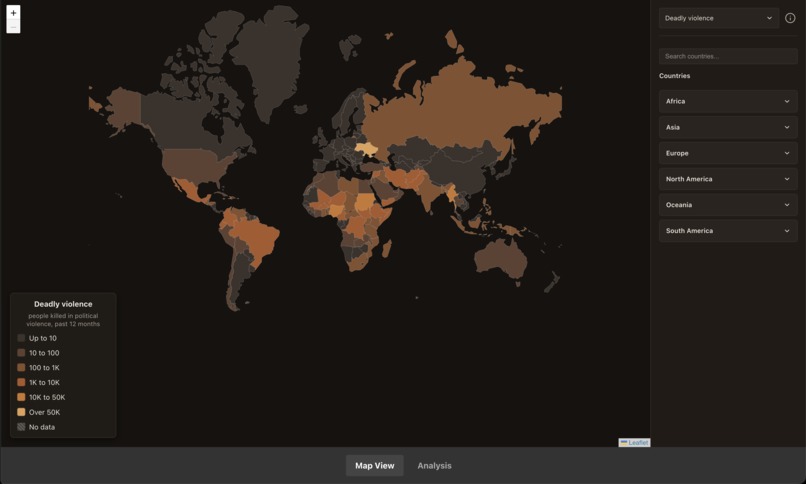Zoom out the map with minus button
The image size is (806, 484).
click(x=13, y=26)
